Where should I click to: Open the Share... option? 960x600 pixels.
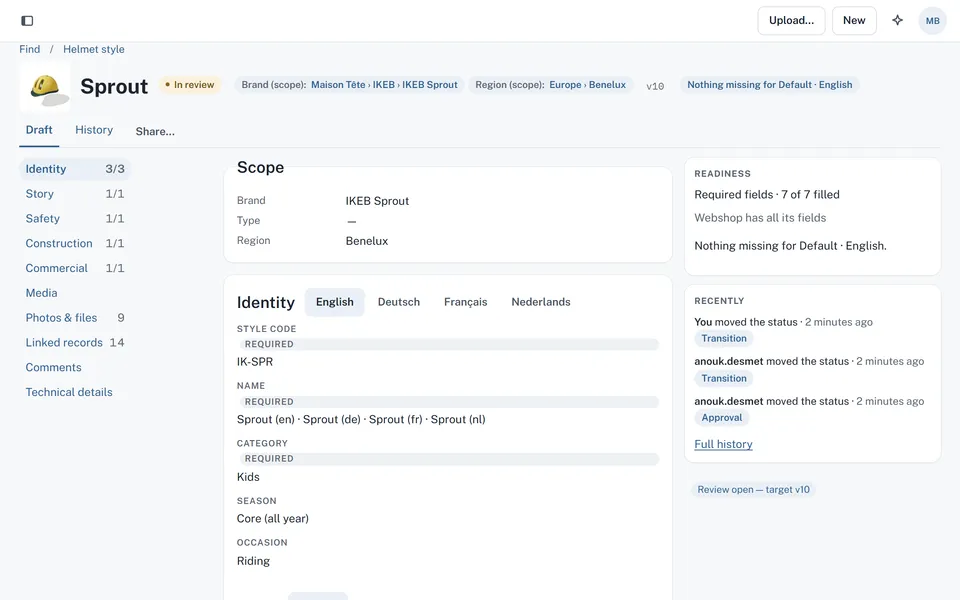pos(155,131)
